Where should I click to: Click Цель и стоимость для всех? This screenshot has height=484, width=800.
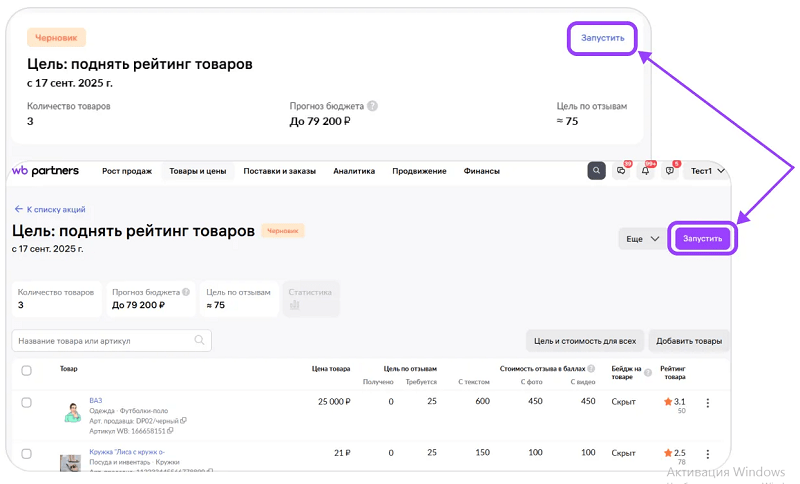coord(585,341)
